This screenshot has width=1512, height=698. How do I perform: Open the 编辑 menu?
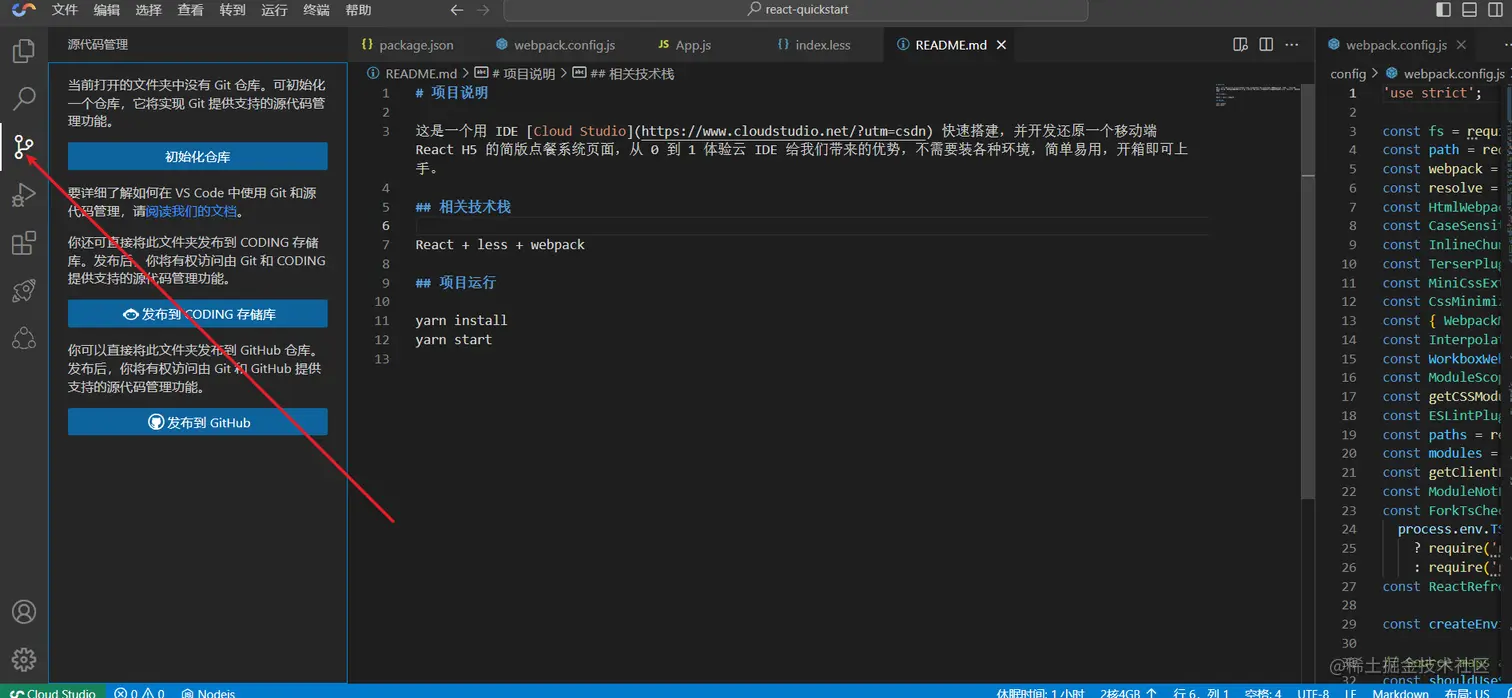click(x=107, y=10)
